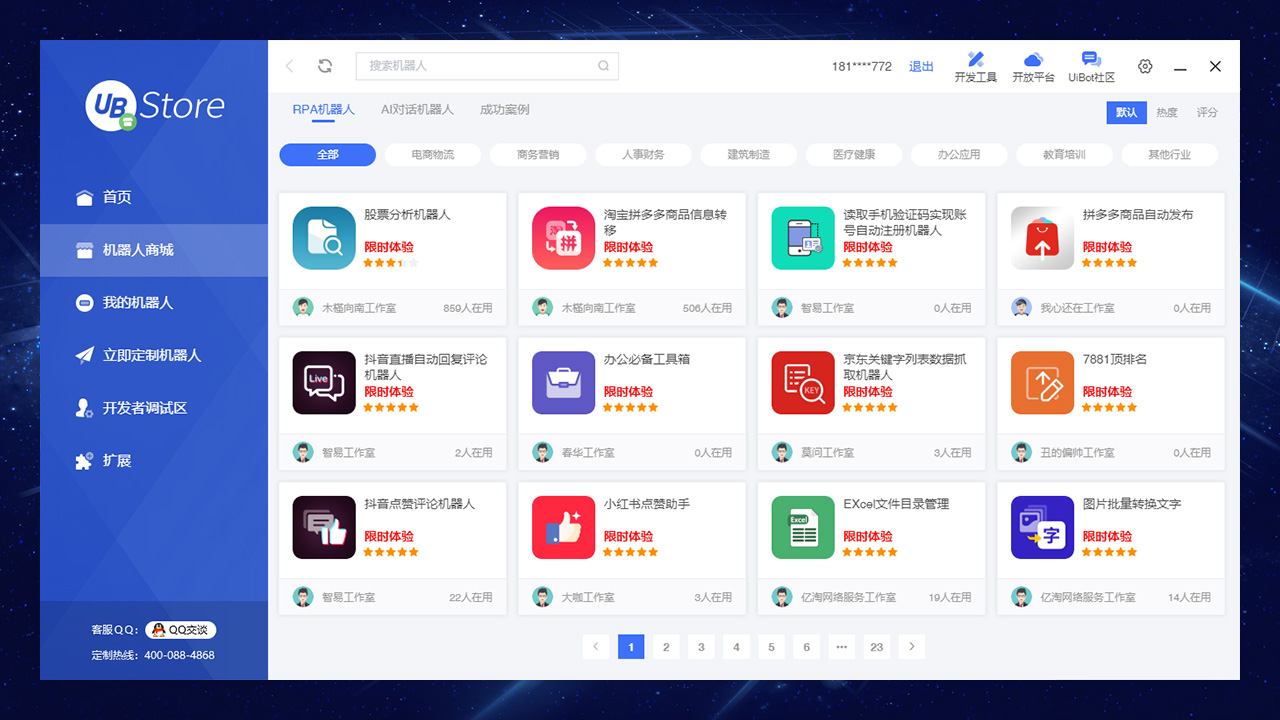Click the EXcel文件目录管理 spreadsheet icon

coord(803,527)
